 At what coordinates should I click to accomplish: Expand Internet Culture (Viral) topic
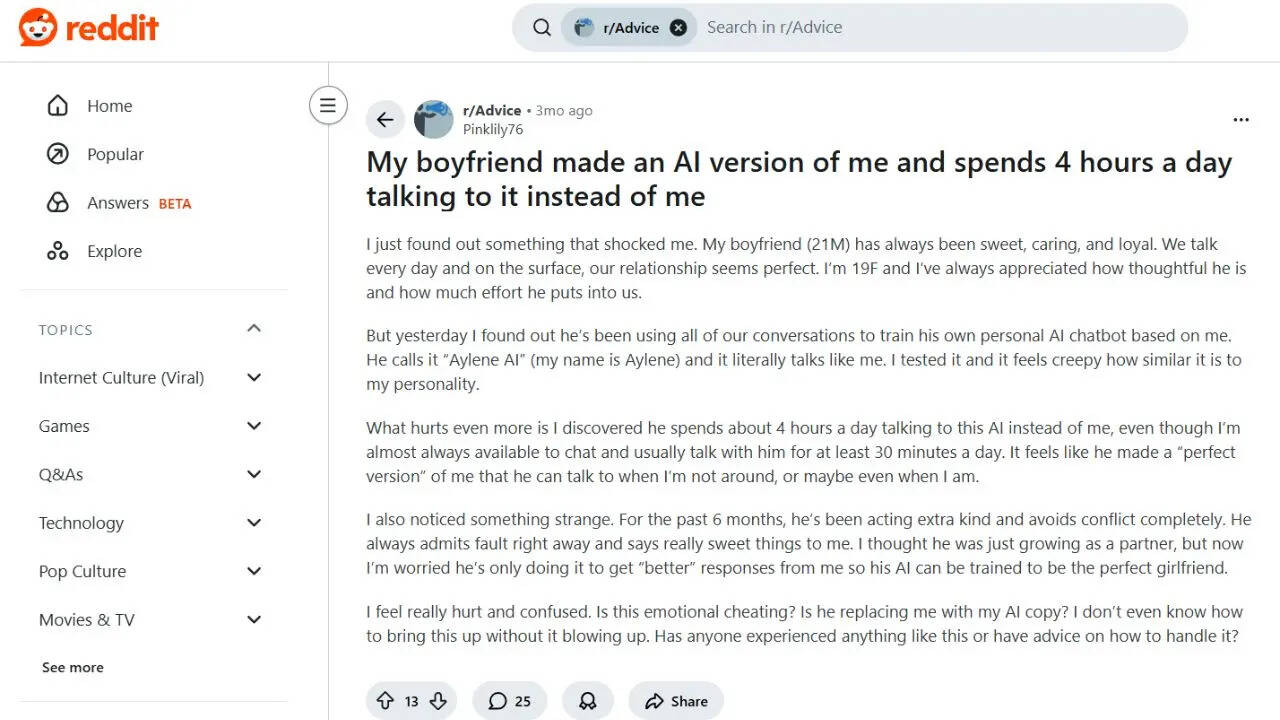coord(254,377)
